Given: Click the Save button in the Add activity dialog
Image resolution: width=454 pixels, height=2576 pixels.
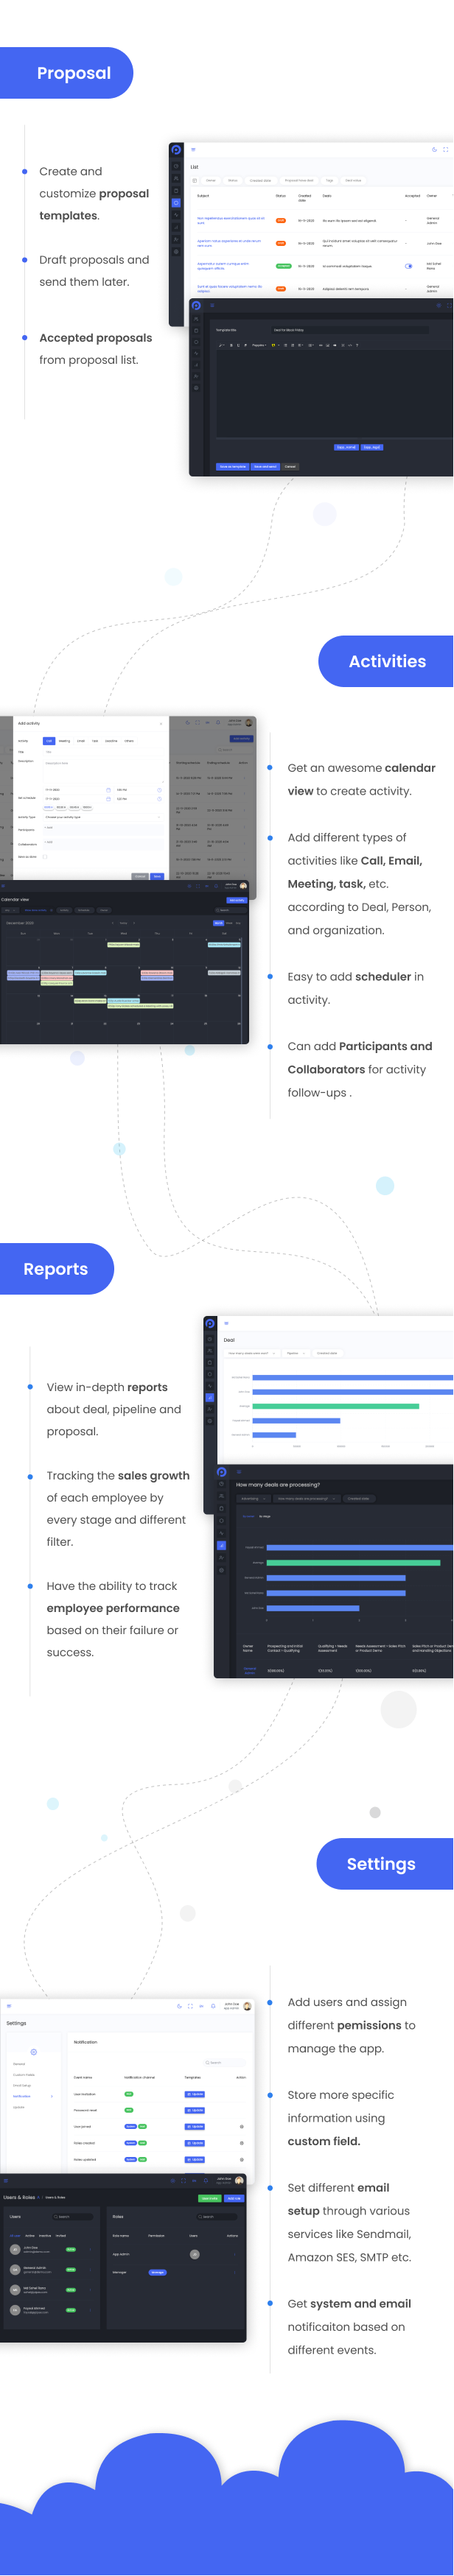Looking at the screenshot, I should tap(157, 877).
